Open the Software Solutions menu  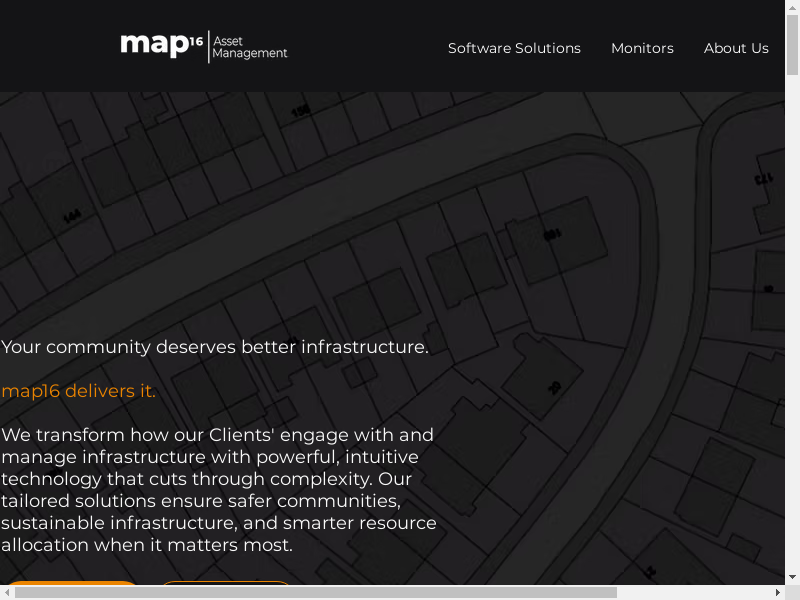click(x=514, y=48)
